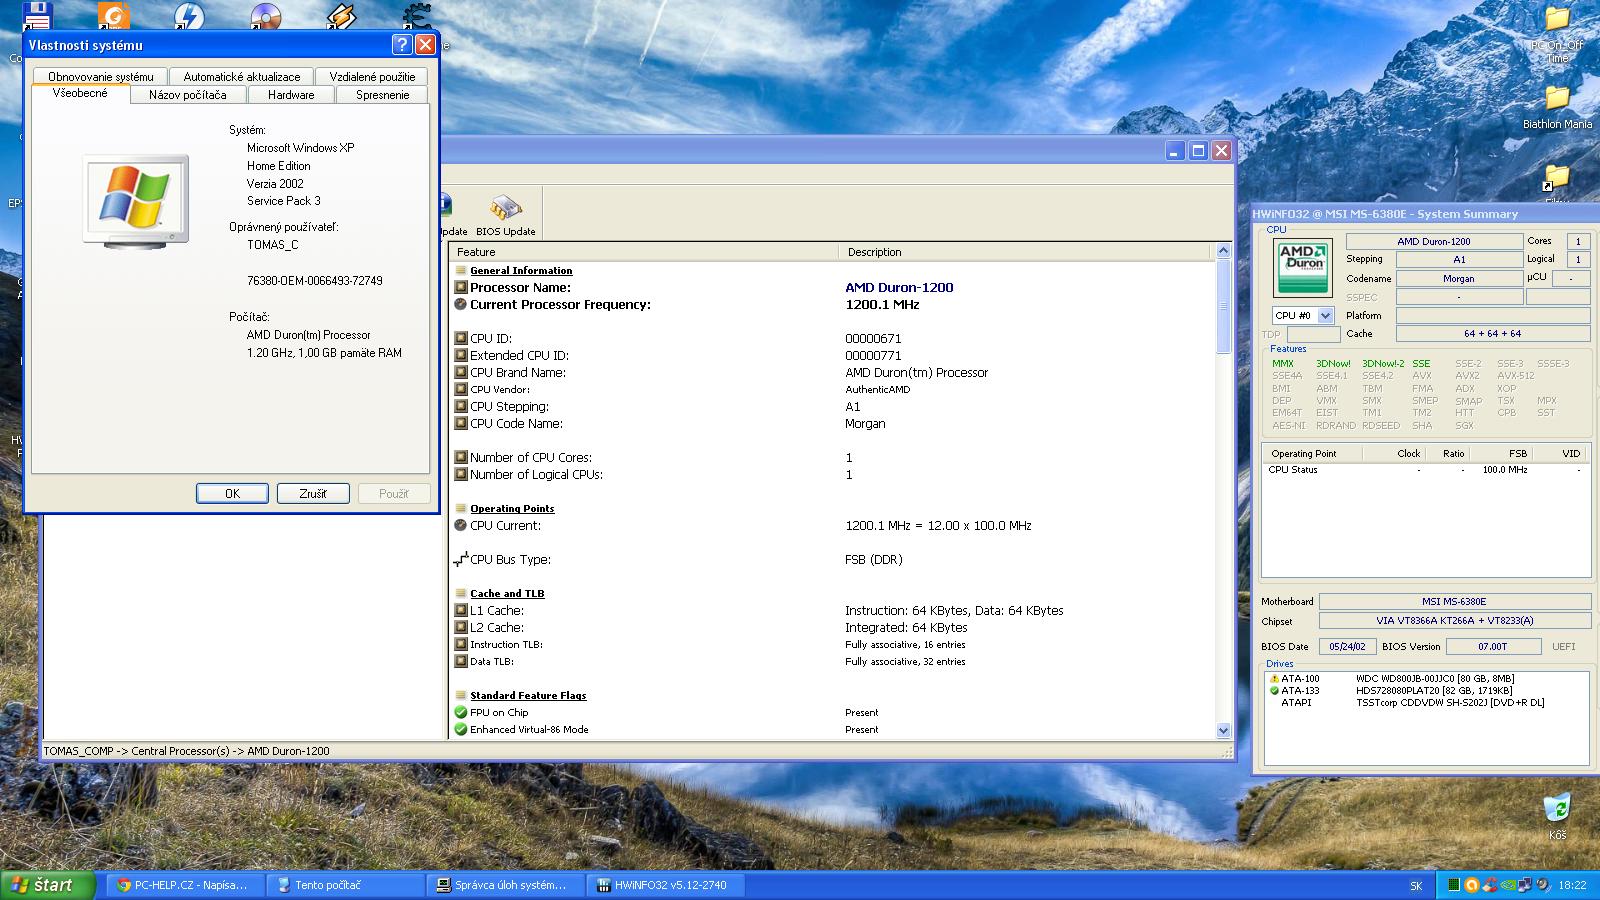Open the Foxit Reader desktop shortcut
The height and width of the screenshot is (900, 1600).
[x=114, y=16]
